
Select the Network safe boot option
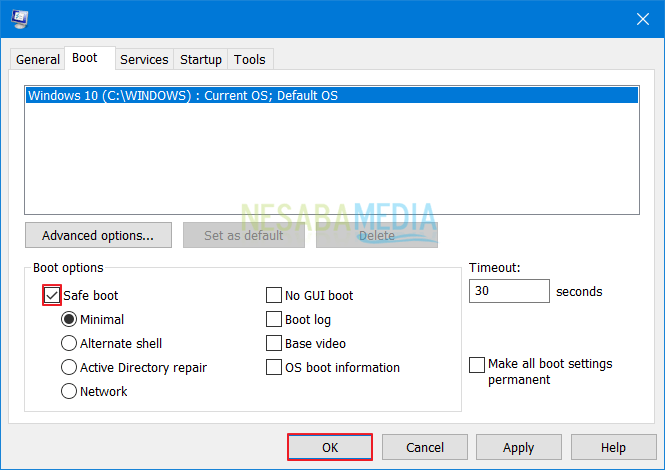click(x=69, y=392)
